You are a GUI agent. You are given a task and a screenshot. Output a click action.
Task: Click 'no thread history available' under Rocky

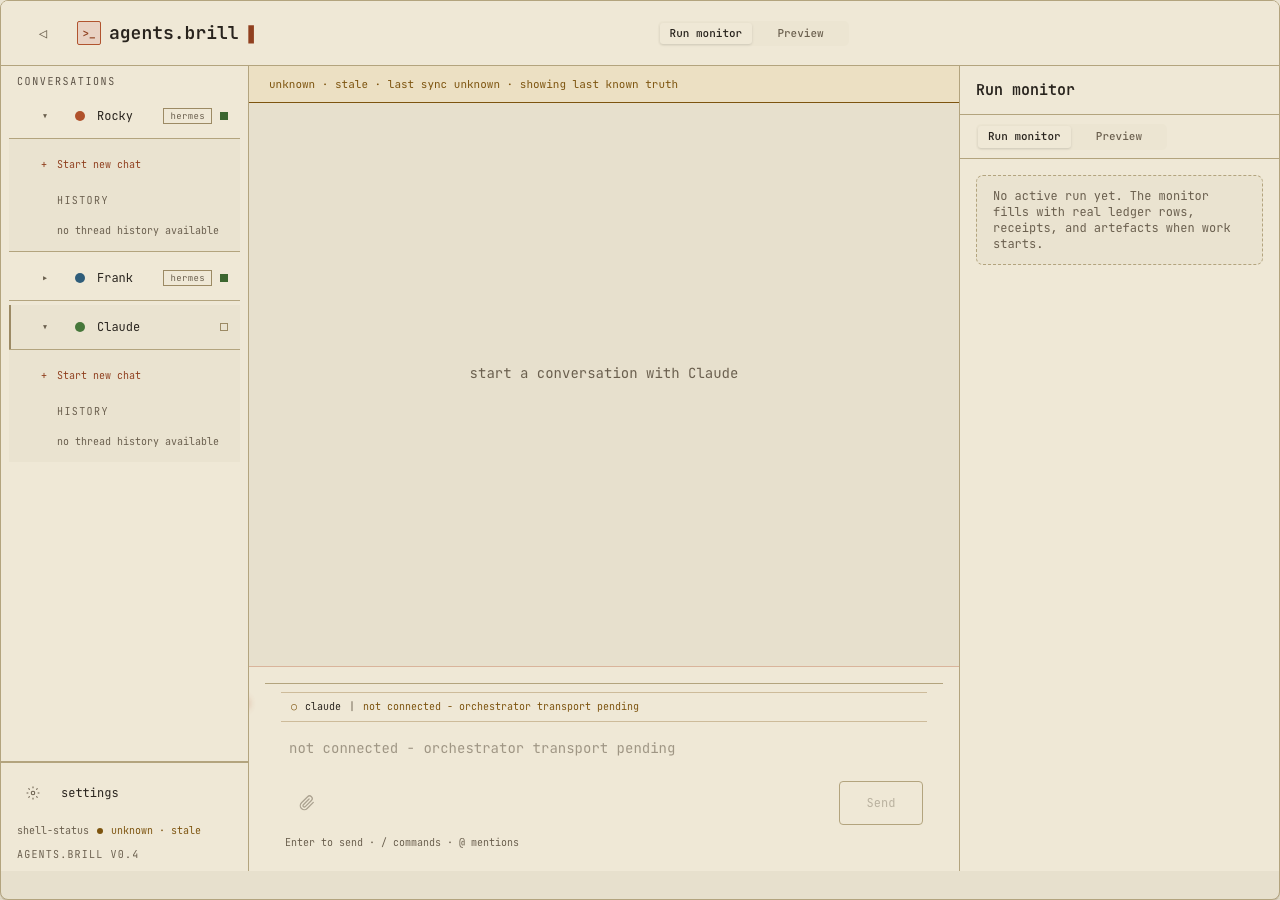(138, 231)
